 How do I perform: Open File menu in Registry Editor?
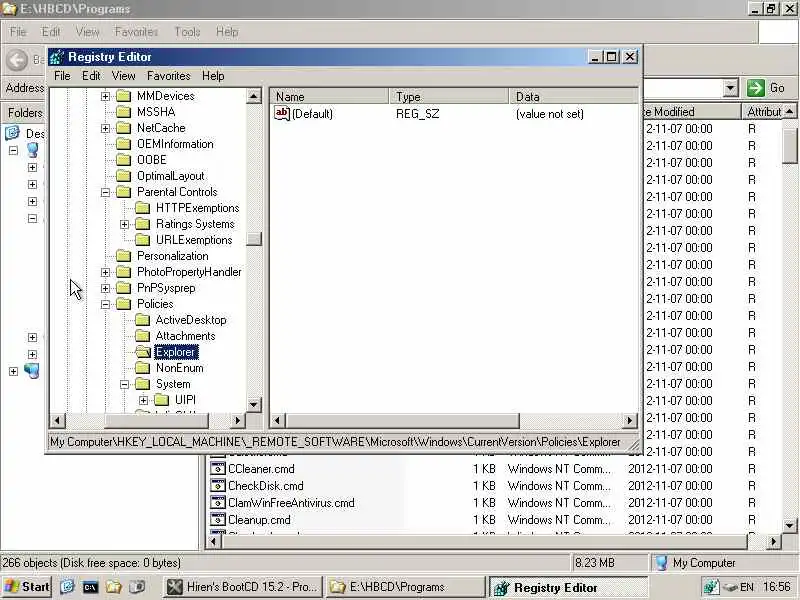62,76
